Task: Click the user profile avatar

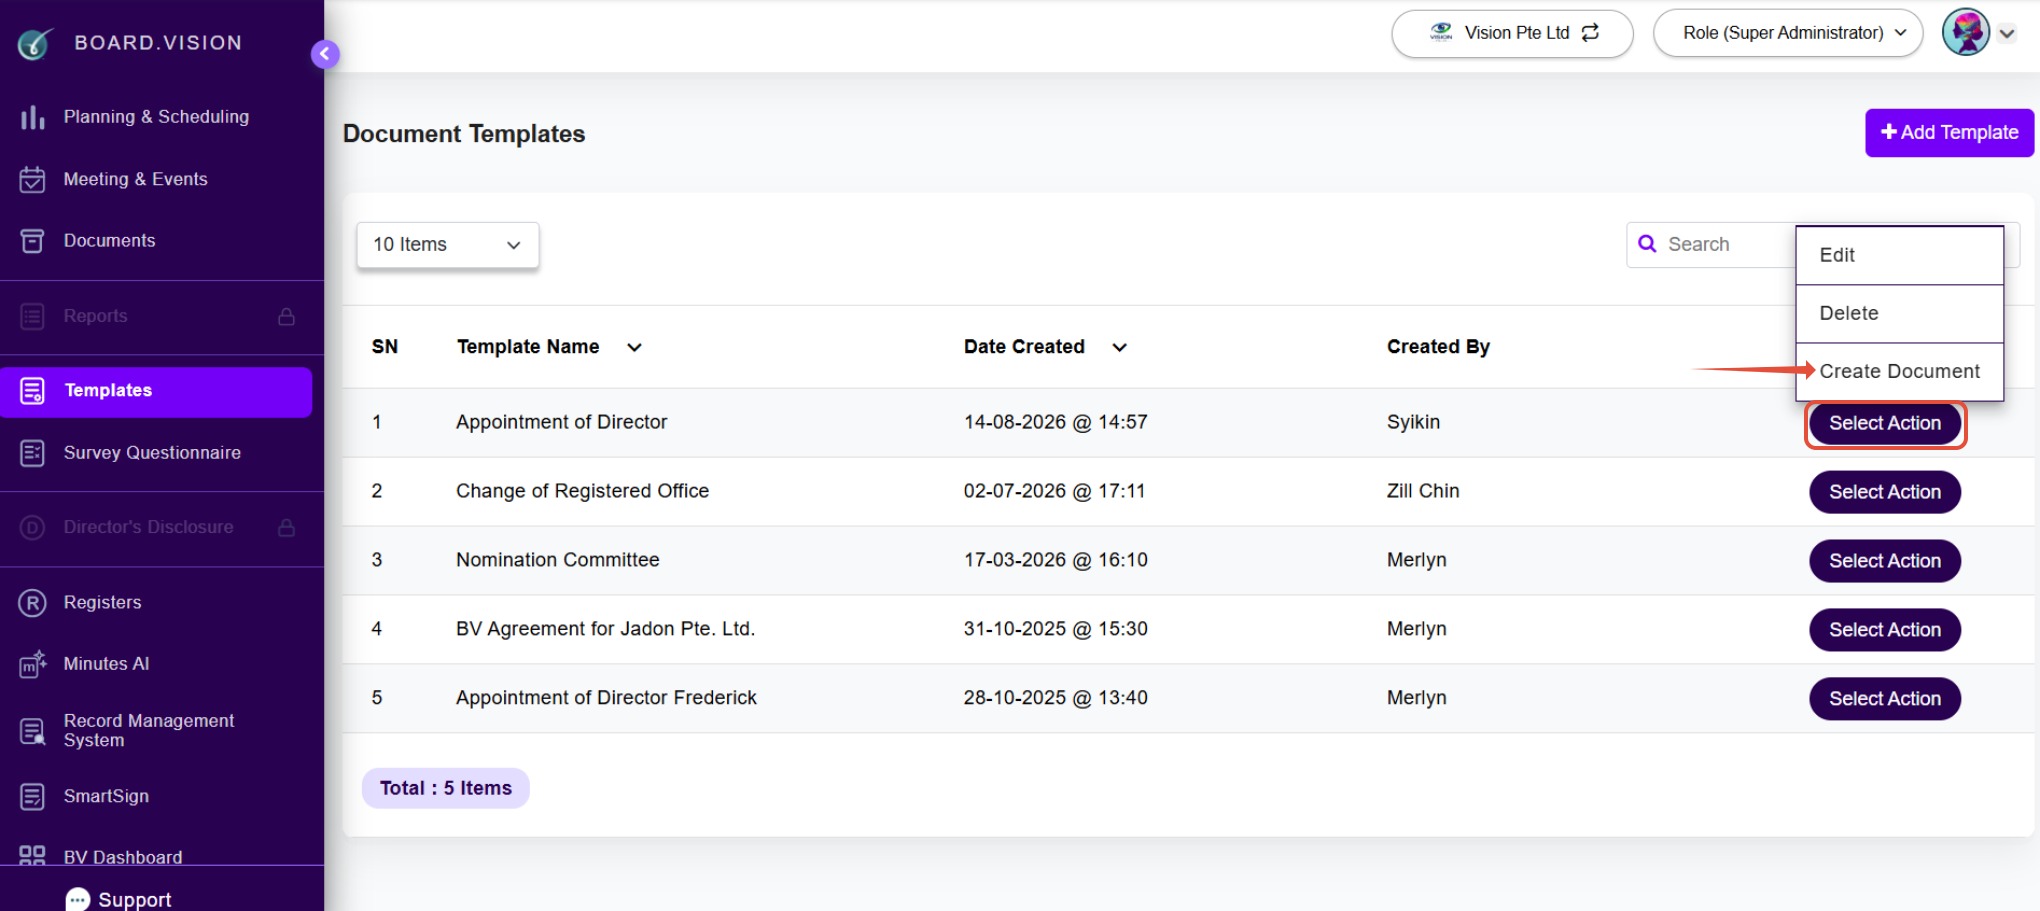Action: click(1965, 32)
